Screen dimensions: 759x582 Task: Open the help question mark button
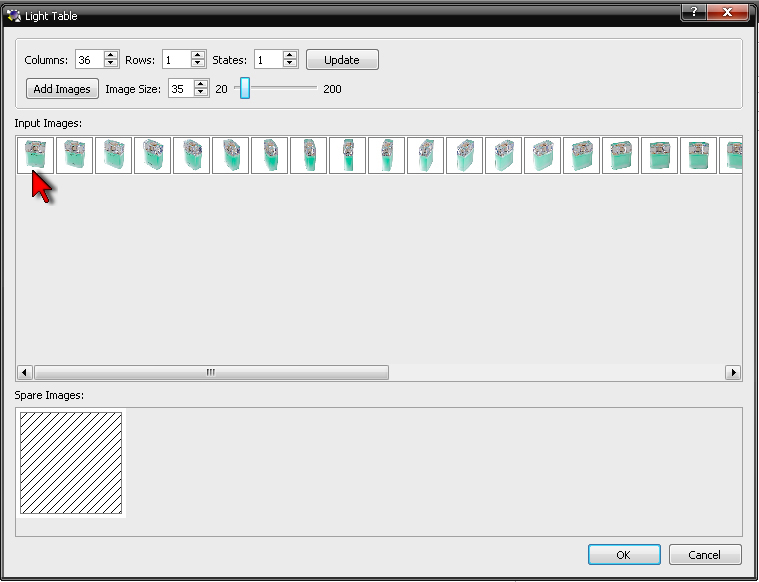(693, 12)
